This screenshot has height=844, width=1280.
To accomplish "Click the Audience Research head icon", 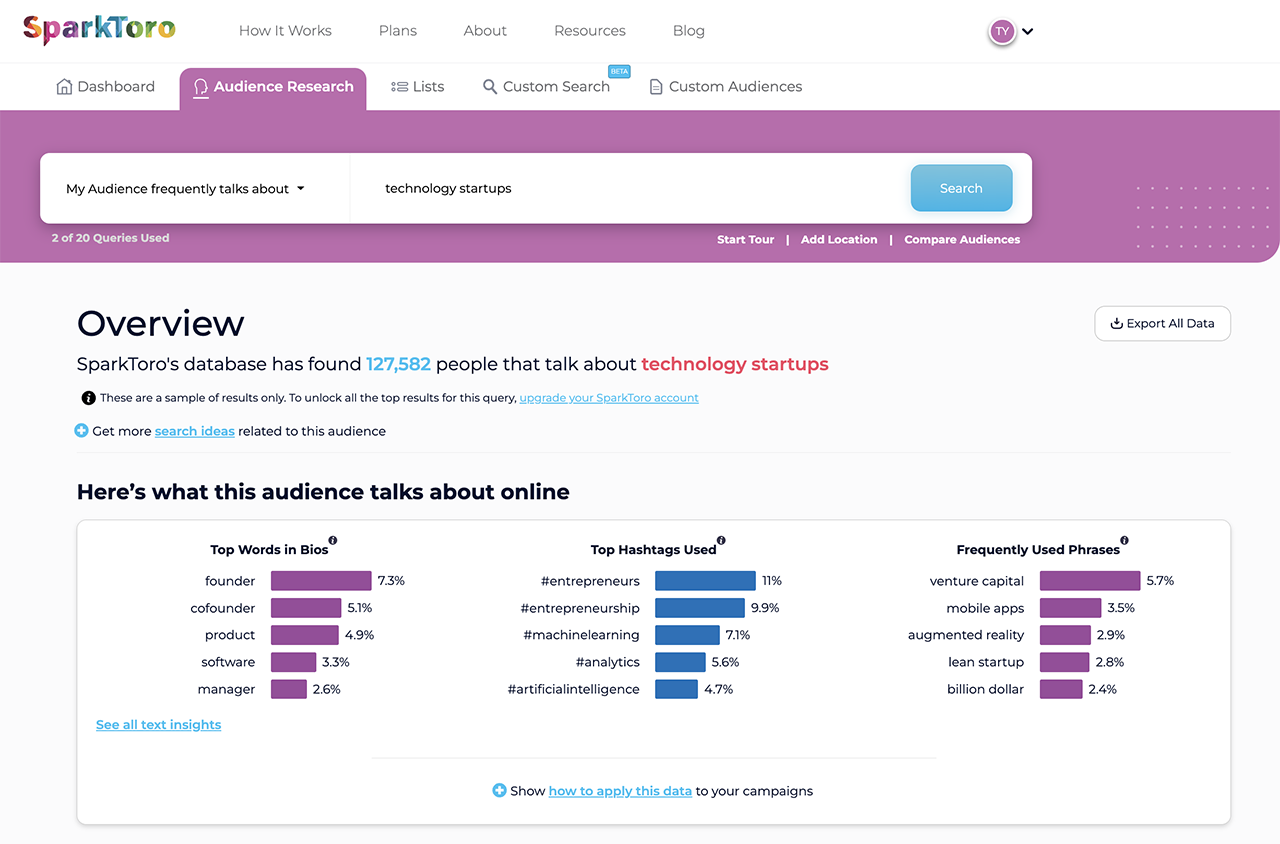I will click(201, 87).
